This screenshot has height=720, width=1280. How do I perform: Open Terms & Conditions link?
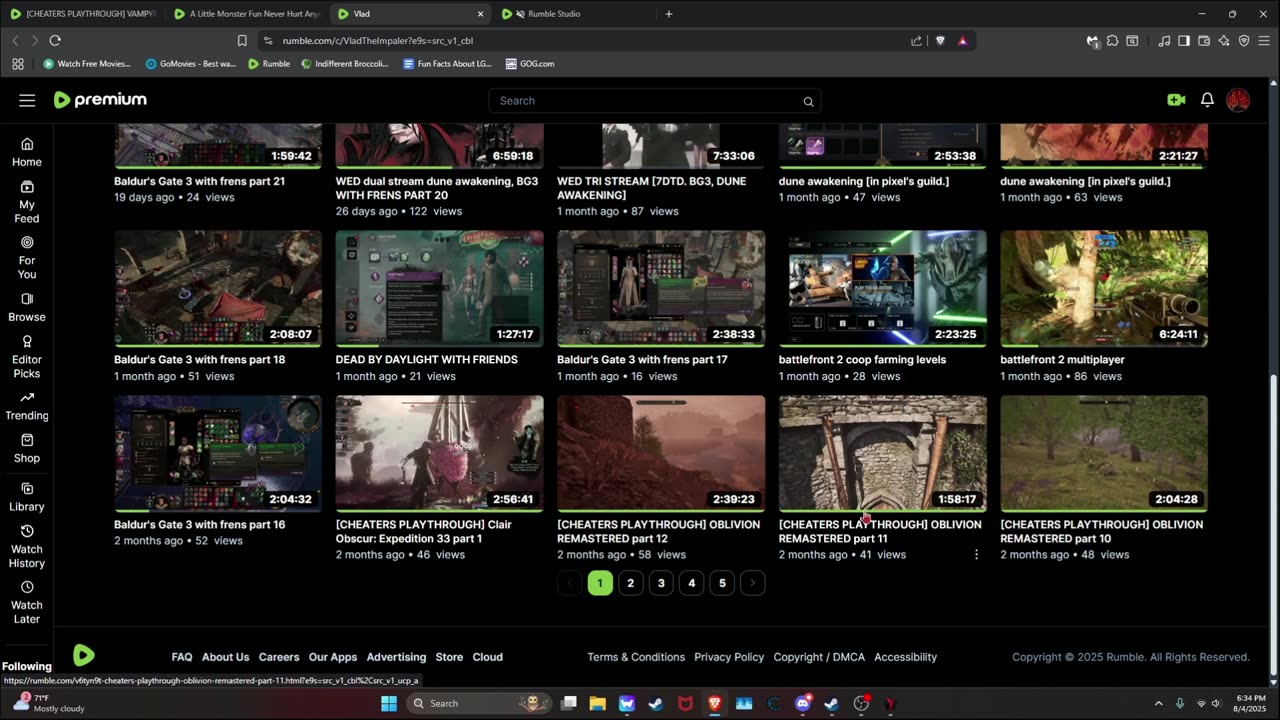coord(636,657)
